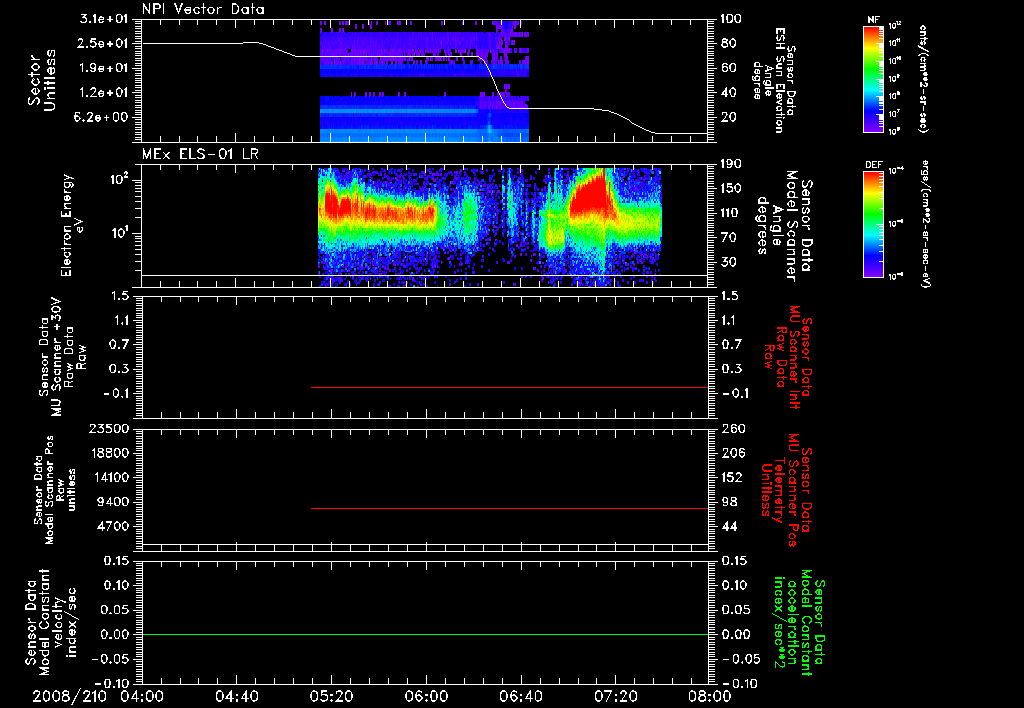1024x708 pixels.
Task: Click the 23500 scanner position tick label
Action: pyautogui.click(x=108, y=429)
